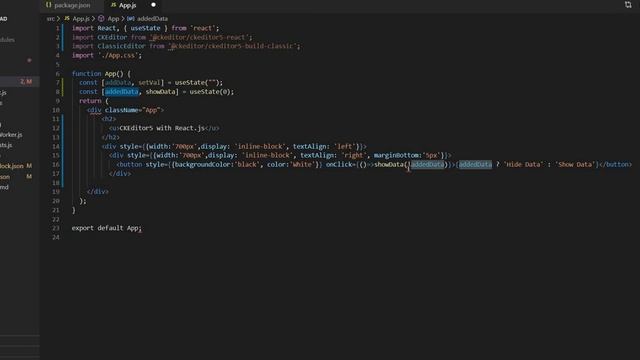Click line number 24 in the gutter
Viewport: 640px width, 360px height.
[56, 237]
